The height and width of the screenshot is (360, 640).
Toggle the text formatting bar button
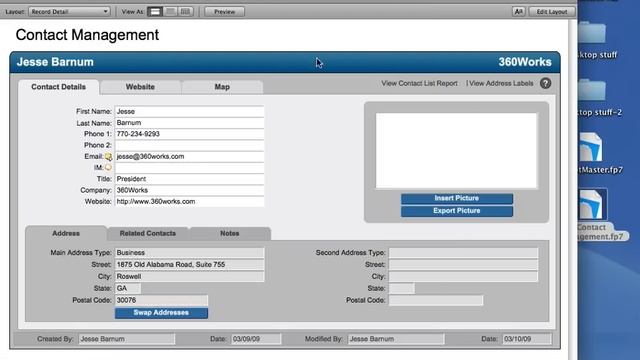coord(518,11)
